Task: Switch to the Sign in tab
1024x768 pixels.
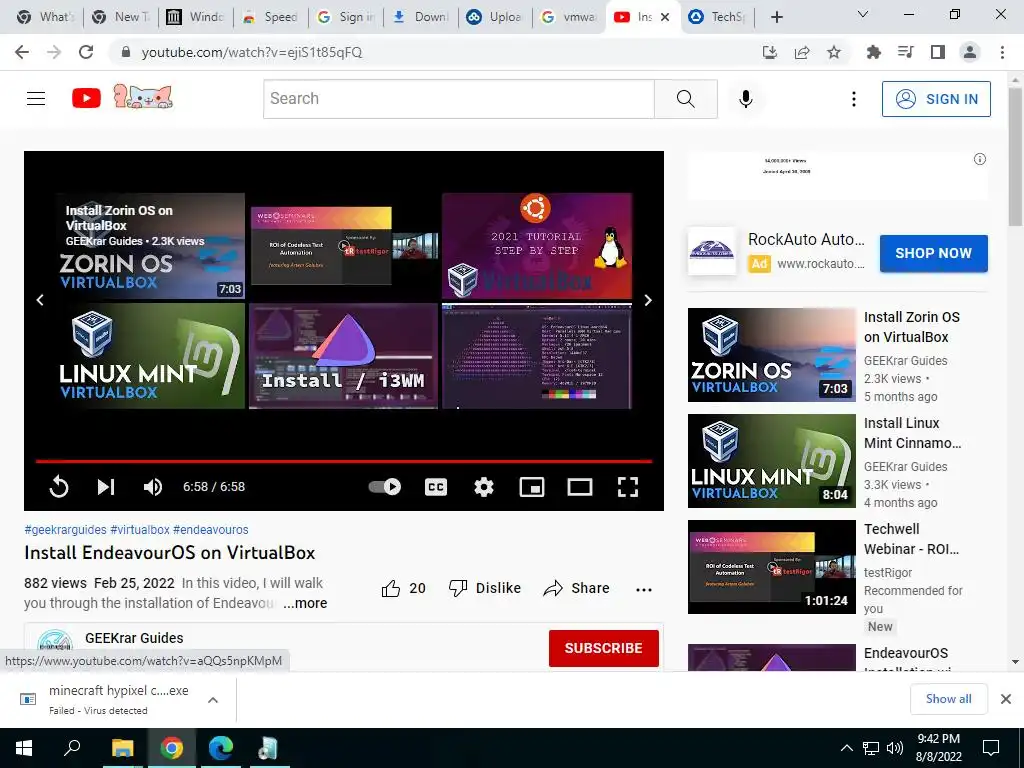Action: click(345, 17)
